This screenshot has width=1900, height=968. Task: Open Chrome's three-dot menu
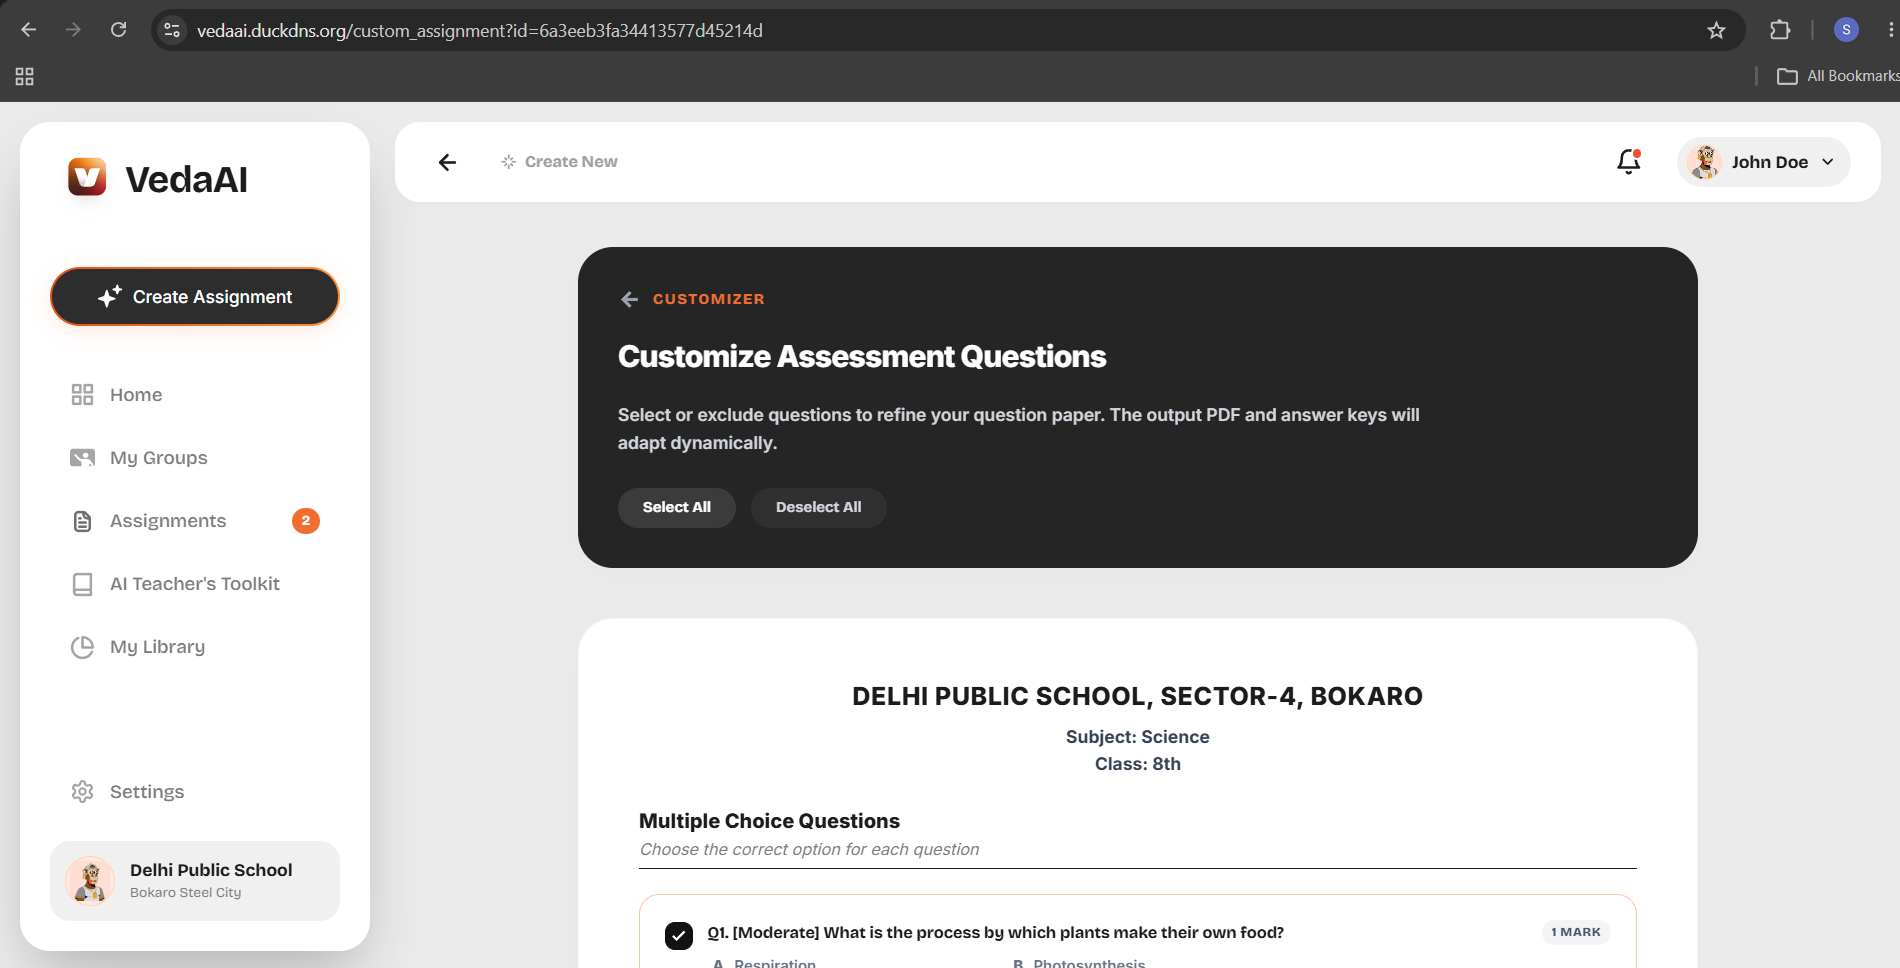pos(1890,30)
